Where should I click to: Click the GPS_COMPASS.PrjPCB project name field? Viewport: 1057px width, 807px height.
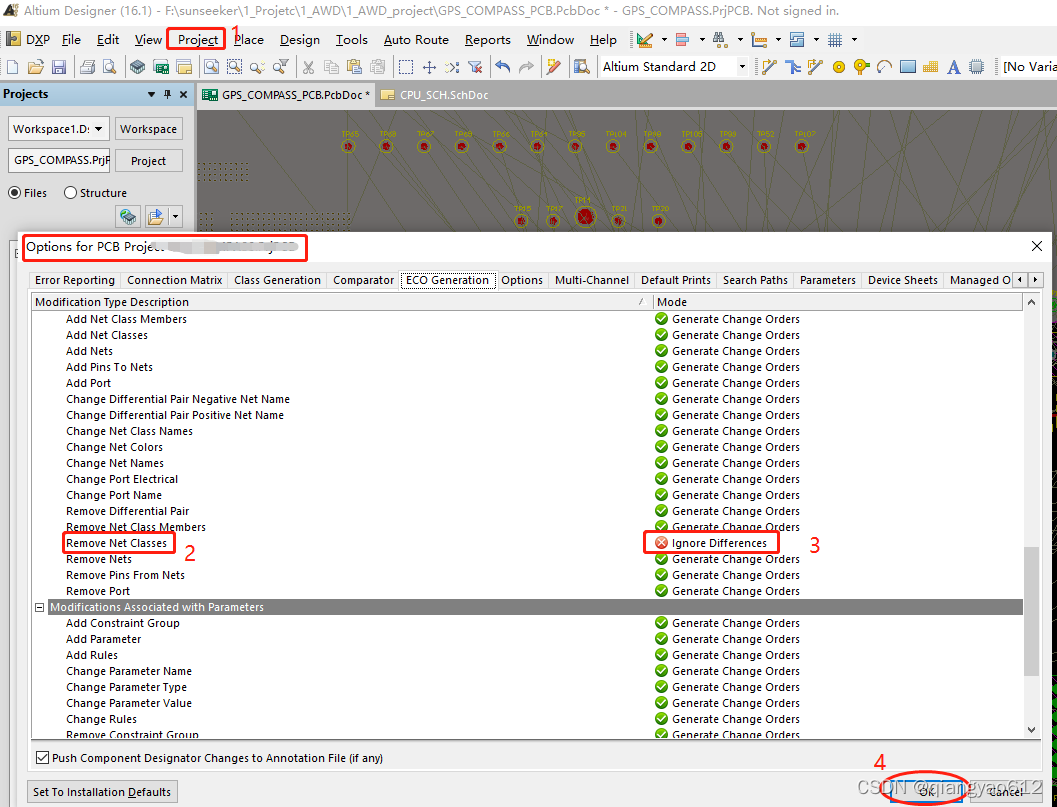click(x=59, y=160)
